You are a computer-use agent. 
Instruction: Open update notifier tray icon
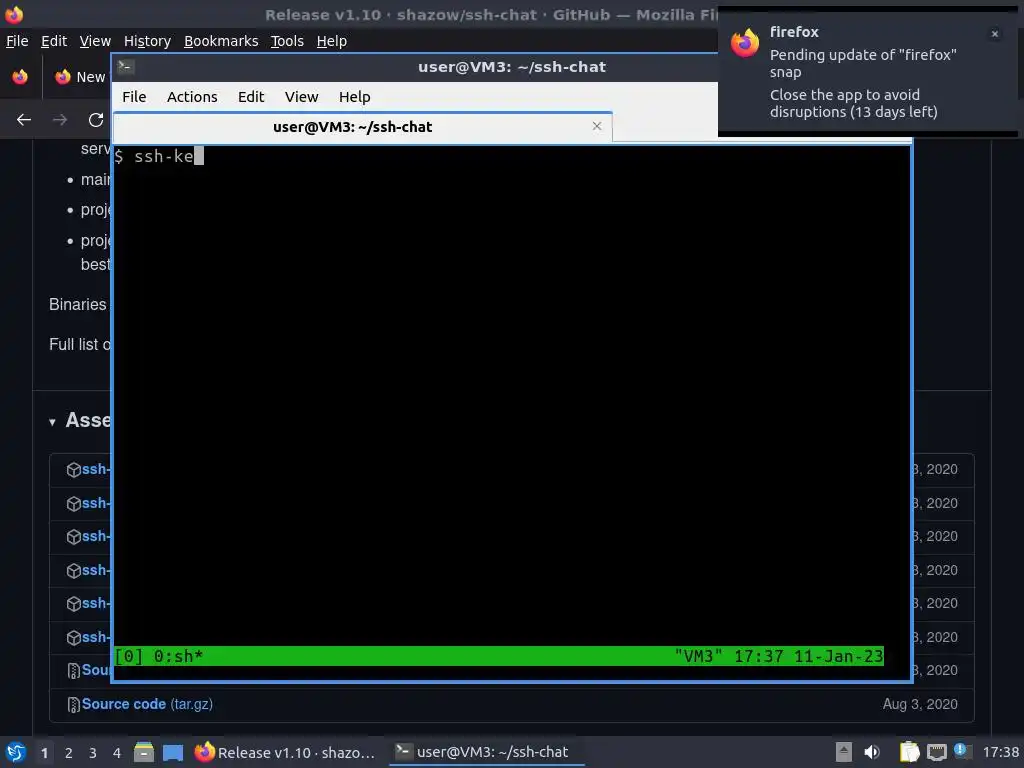pyautogui.click(x=961, y=751)
